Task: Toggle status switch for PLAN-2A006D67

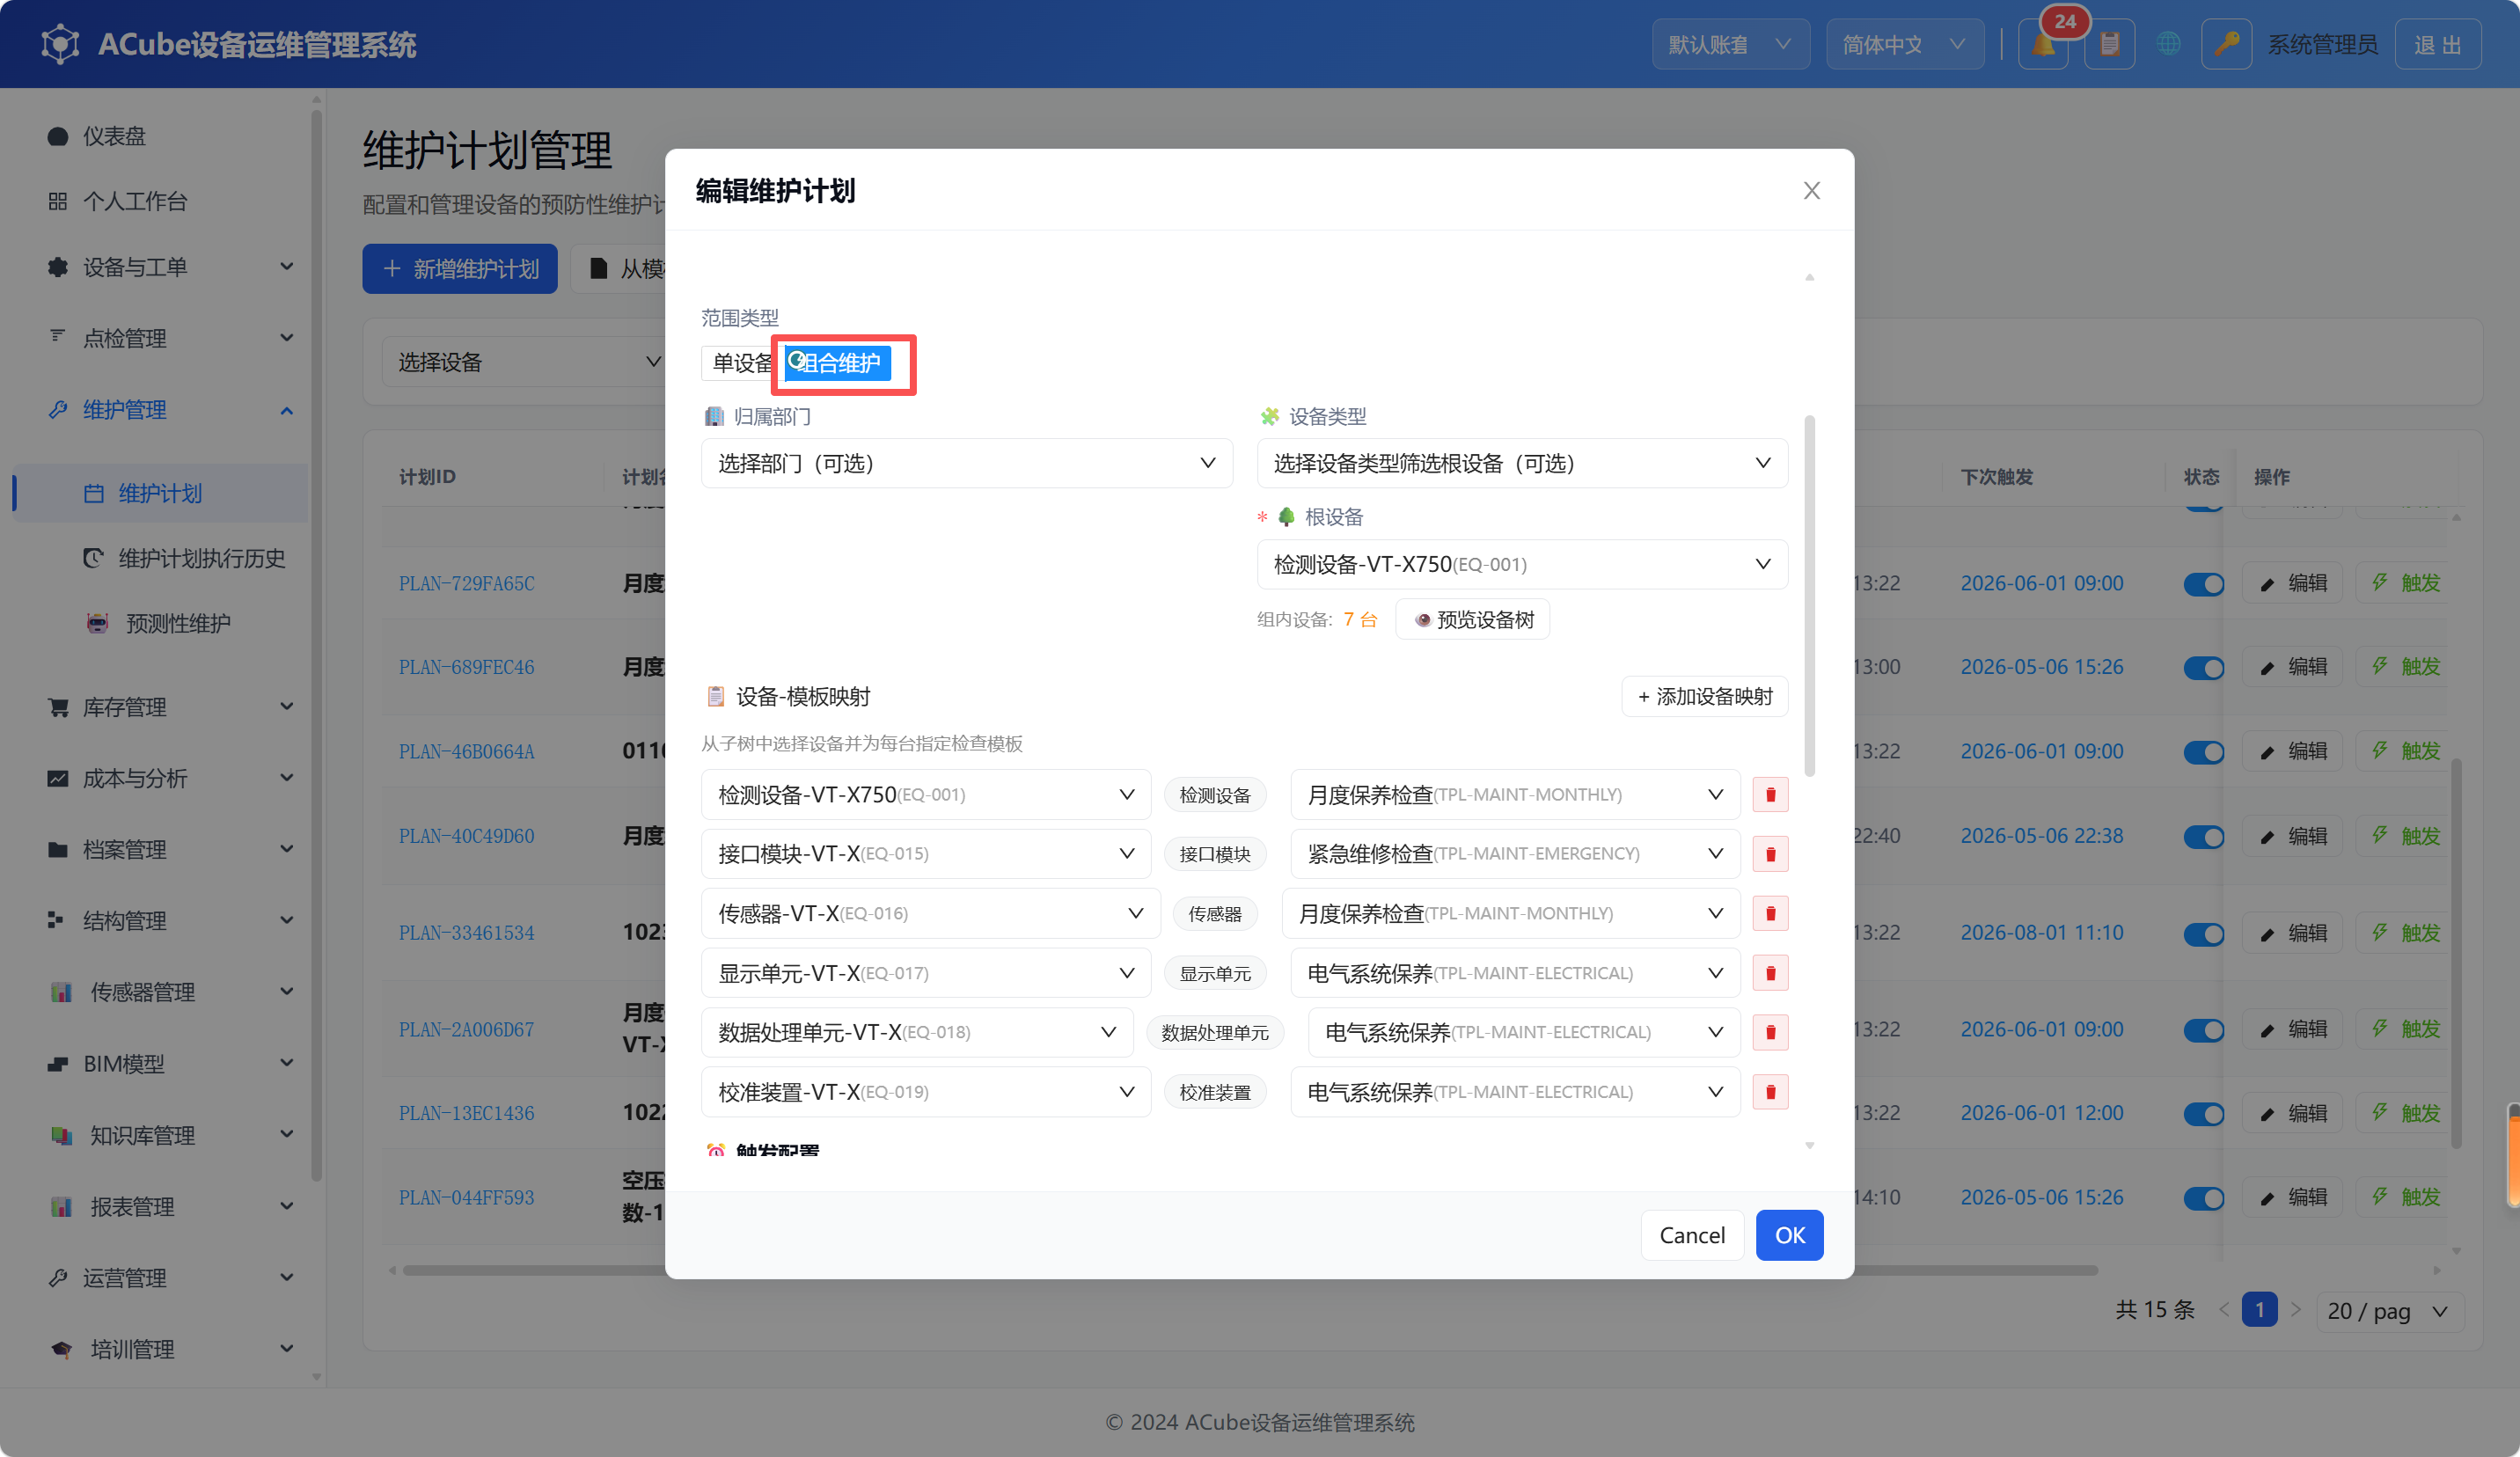Action: (2203, 1029)
